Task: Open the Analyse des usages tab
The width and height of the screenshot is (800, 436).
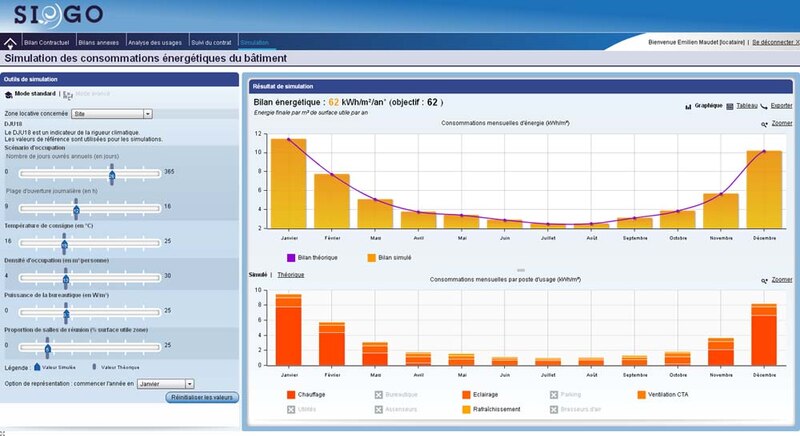Action: tap(155, 43)
